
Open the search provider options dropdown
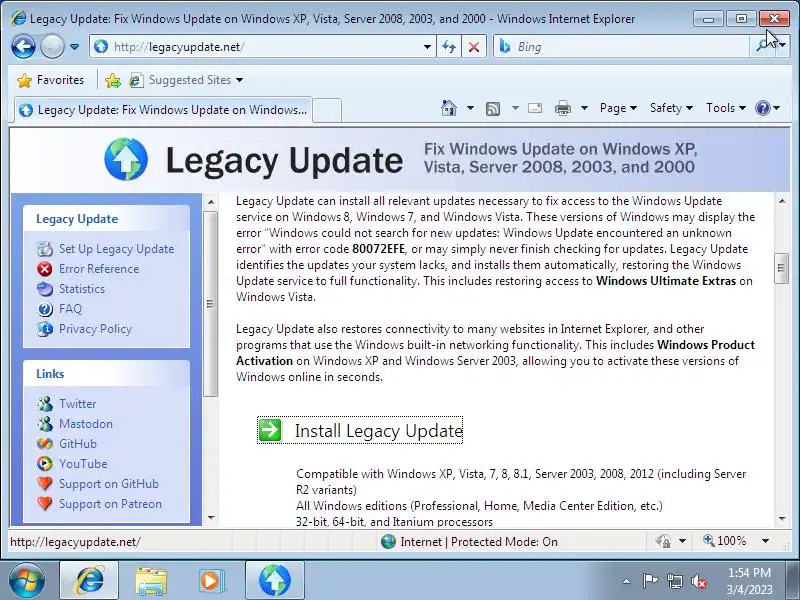pyautogui.click(x=783, y=47)
